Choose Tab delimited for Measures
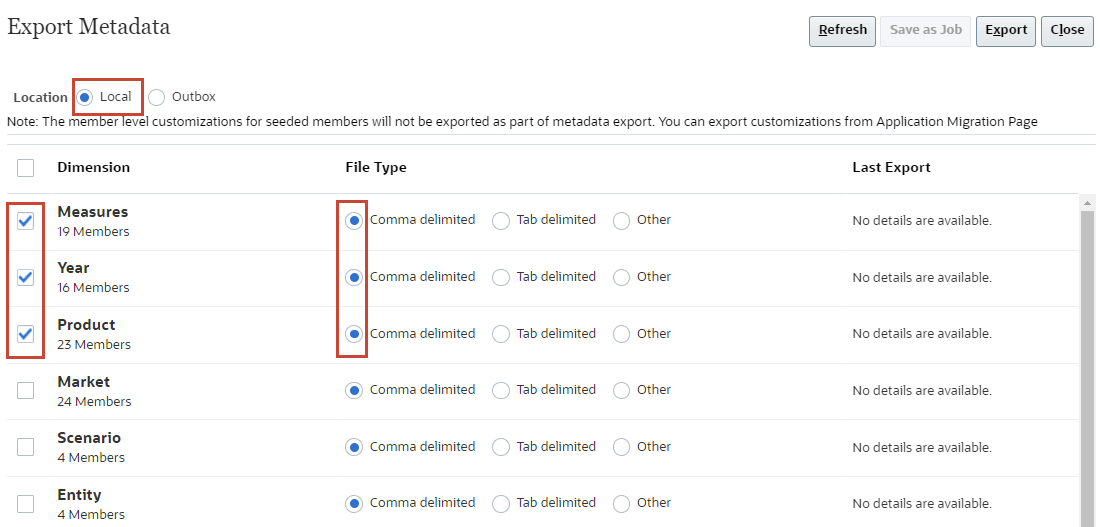 coord(501,221)
